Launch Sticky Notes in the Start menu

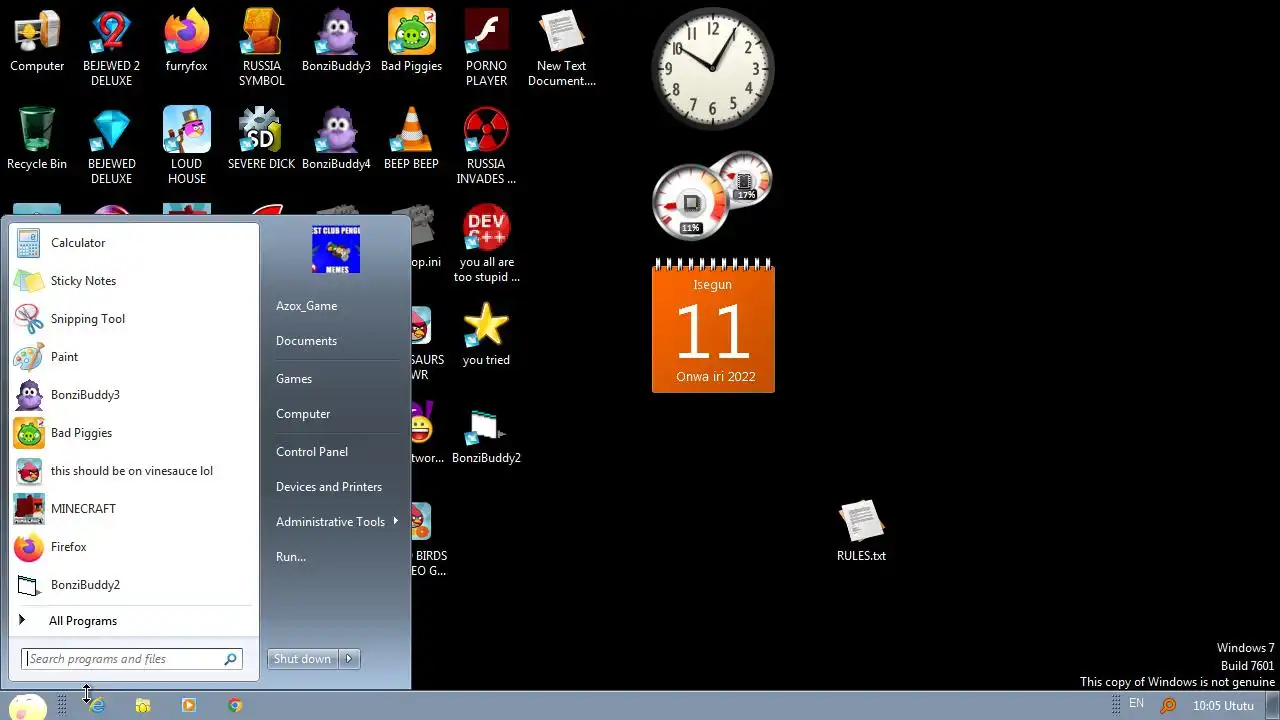[x=132, y=281]
